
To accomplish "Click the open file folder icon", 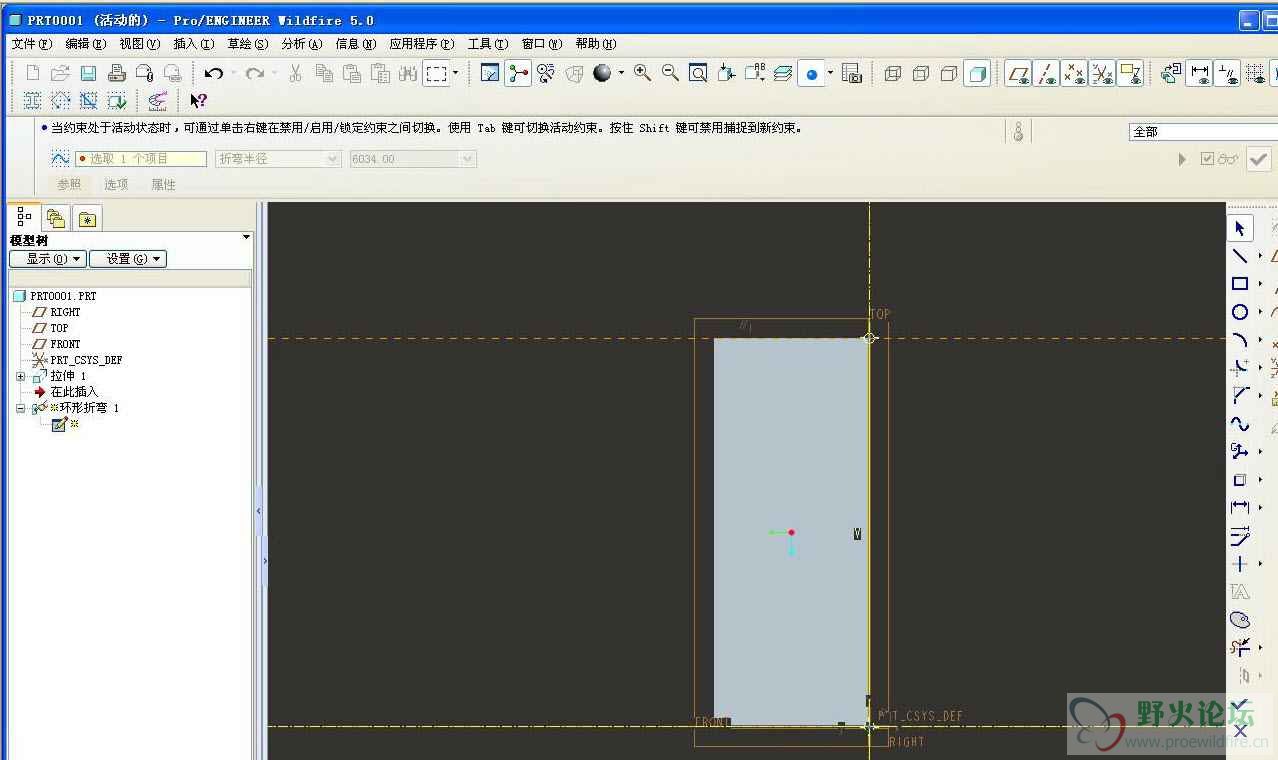I will 60,73.
